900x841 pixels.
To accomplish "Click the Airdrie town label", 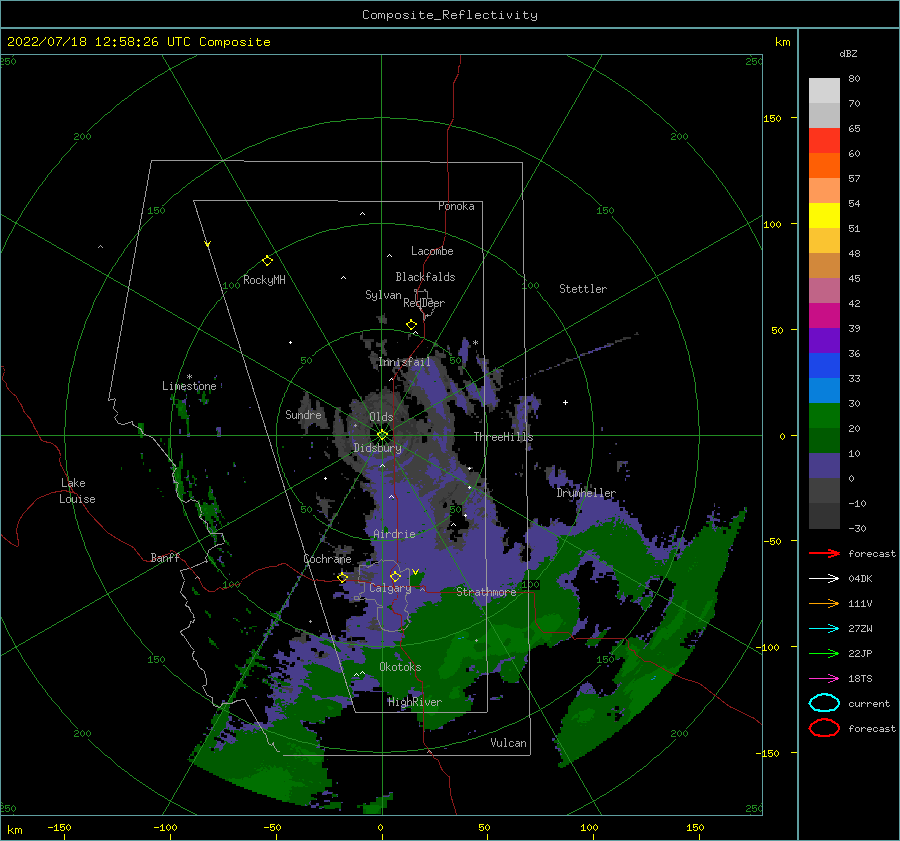I will 394,534.
